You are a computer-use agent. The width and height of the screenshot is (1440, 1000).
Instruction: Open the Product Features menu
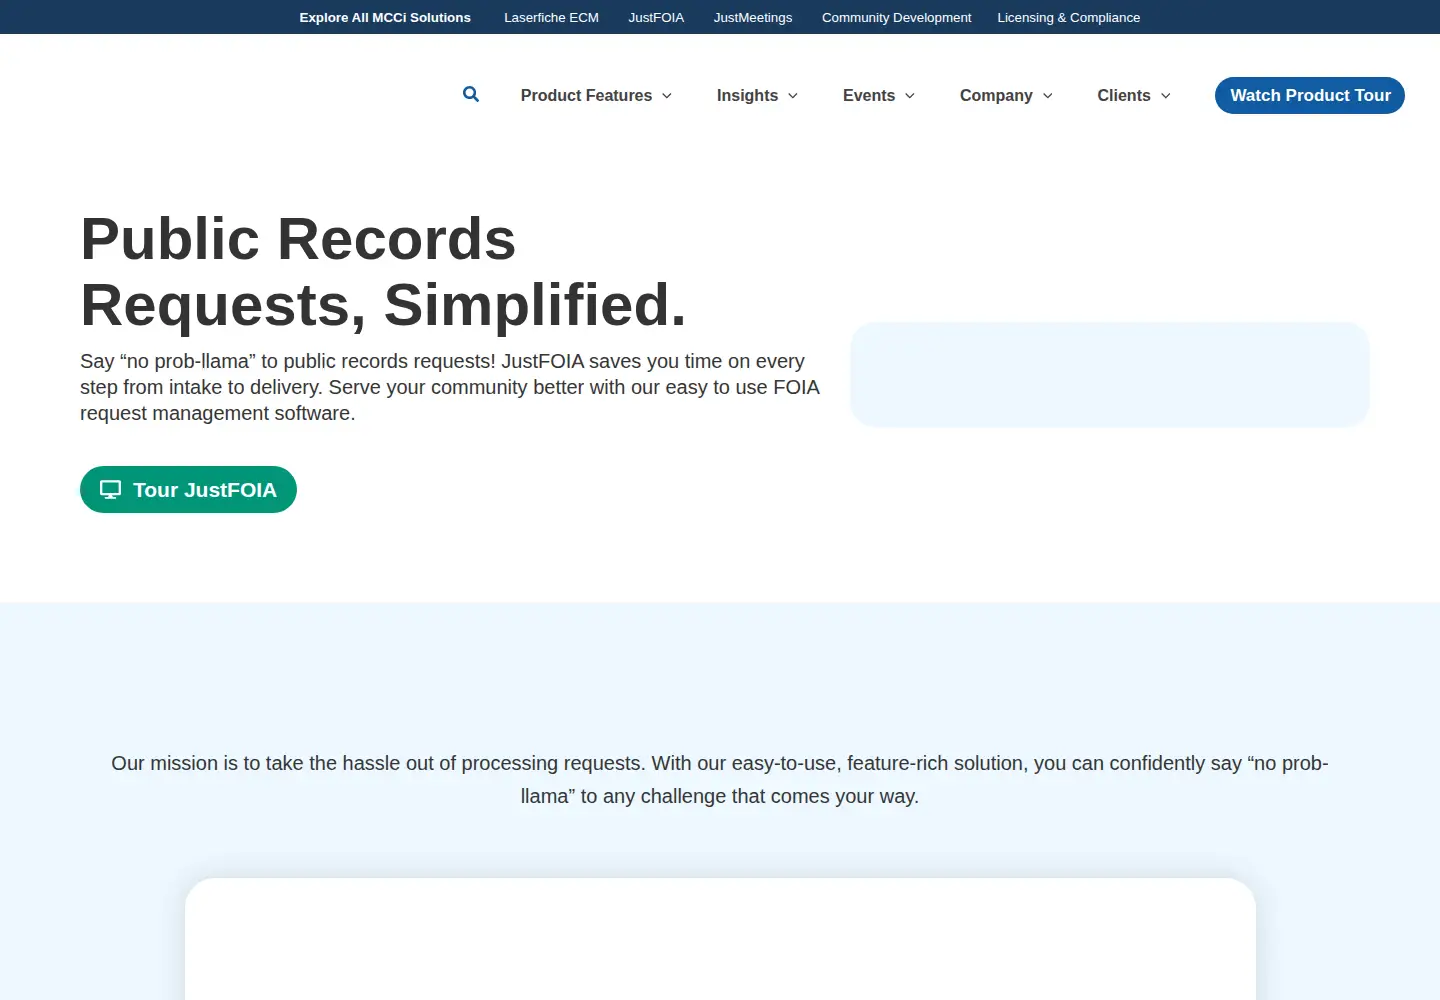point(586,95)
